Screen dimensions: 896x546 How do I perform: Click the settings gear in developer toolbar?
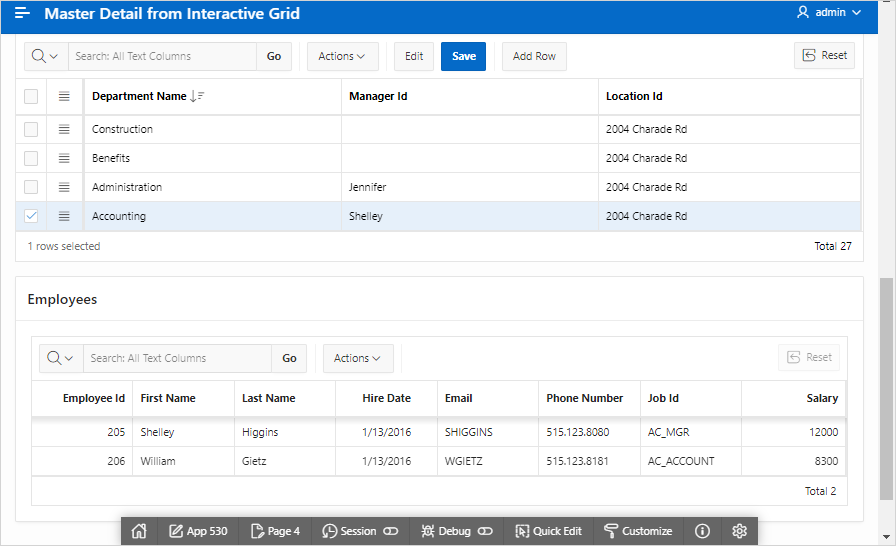pos(740,531)
